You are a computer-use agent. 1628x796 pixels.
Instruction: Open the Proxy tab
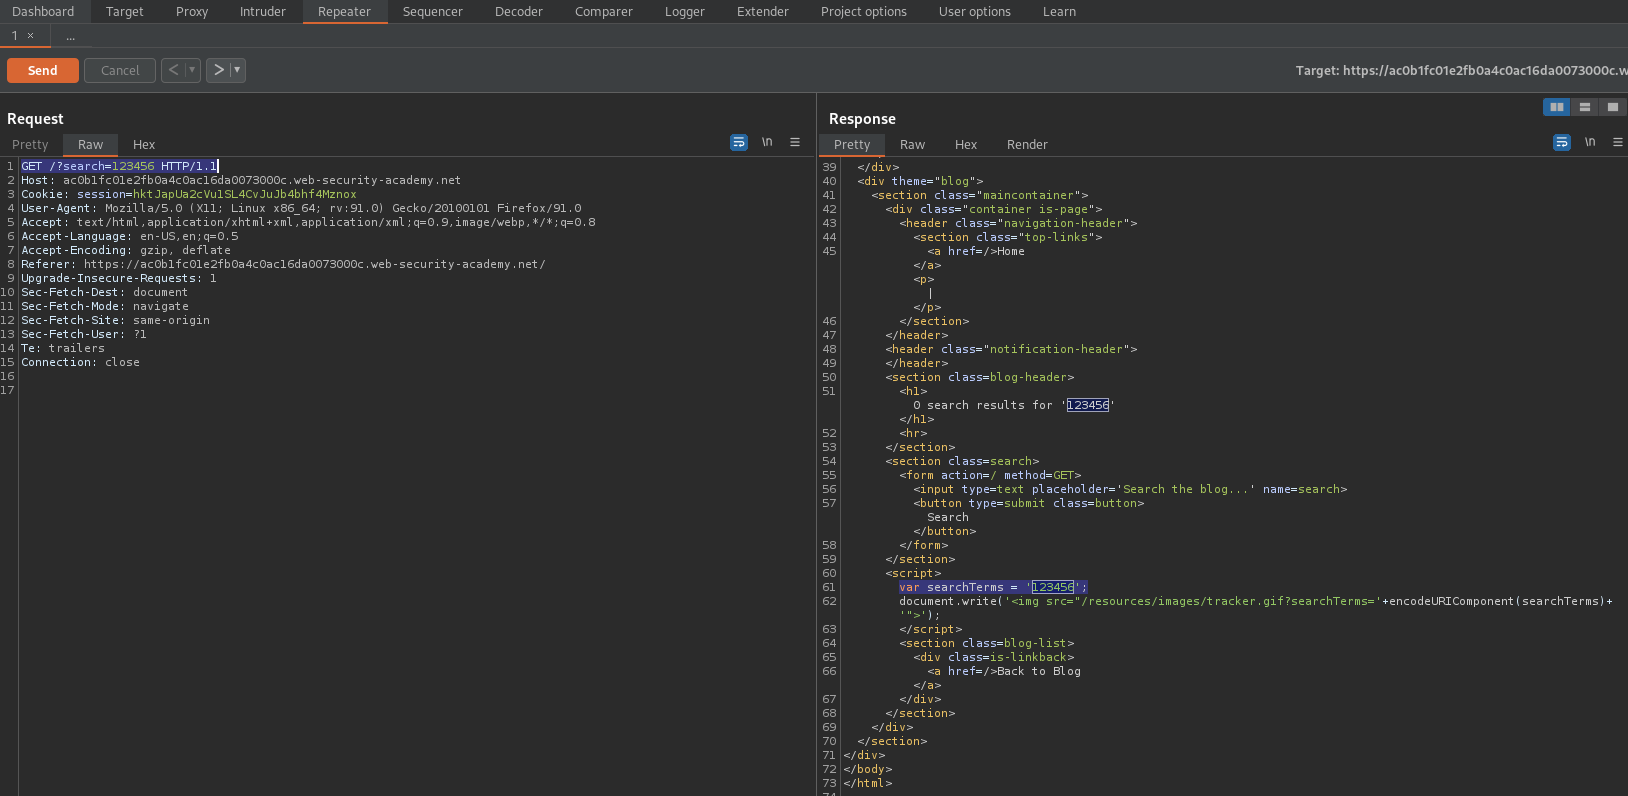(192, 12)
